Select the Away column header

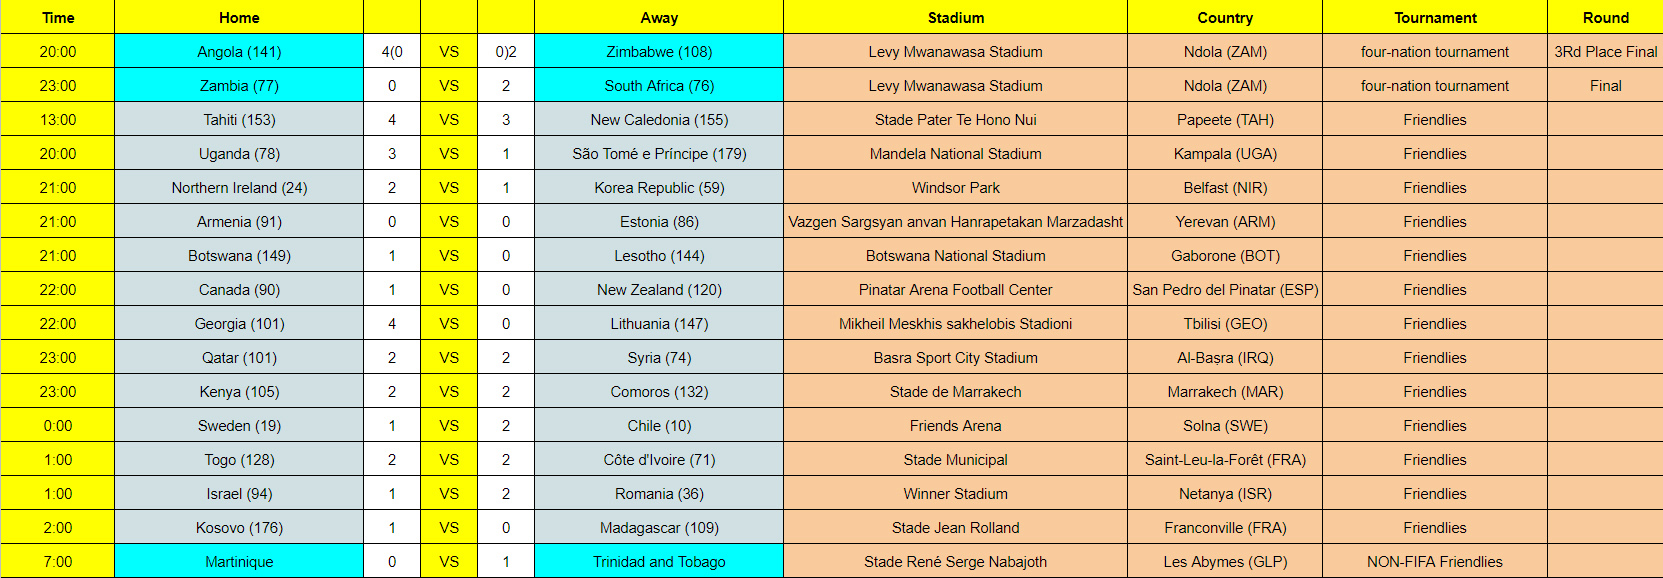(x=659, y=17)
